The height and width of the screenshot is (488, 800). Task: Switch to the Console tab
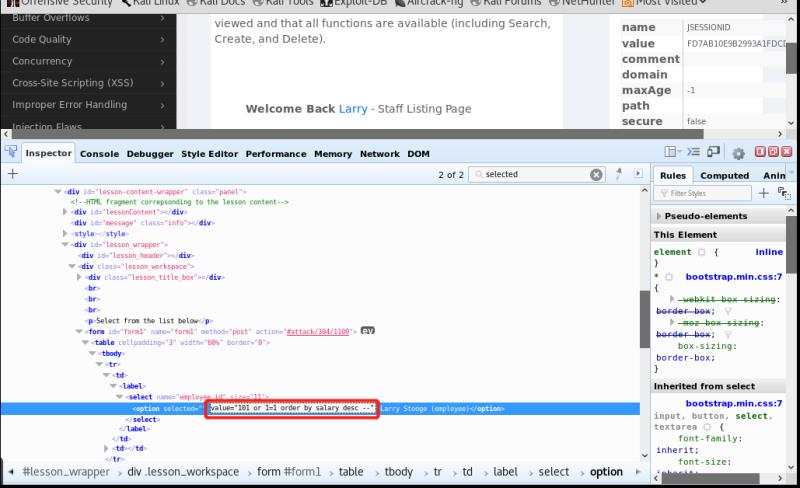click(x=99, y=154)
